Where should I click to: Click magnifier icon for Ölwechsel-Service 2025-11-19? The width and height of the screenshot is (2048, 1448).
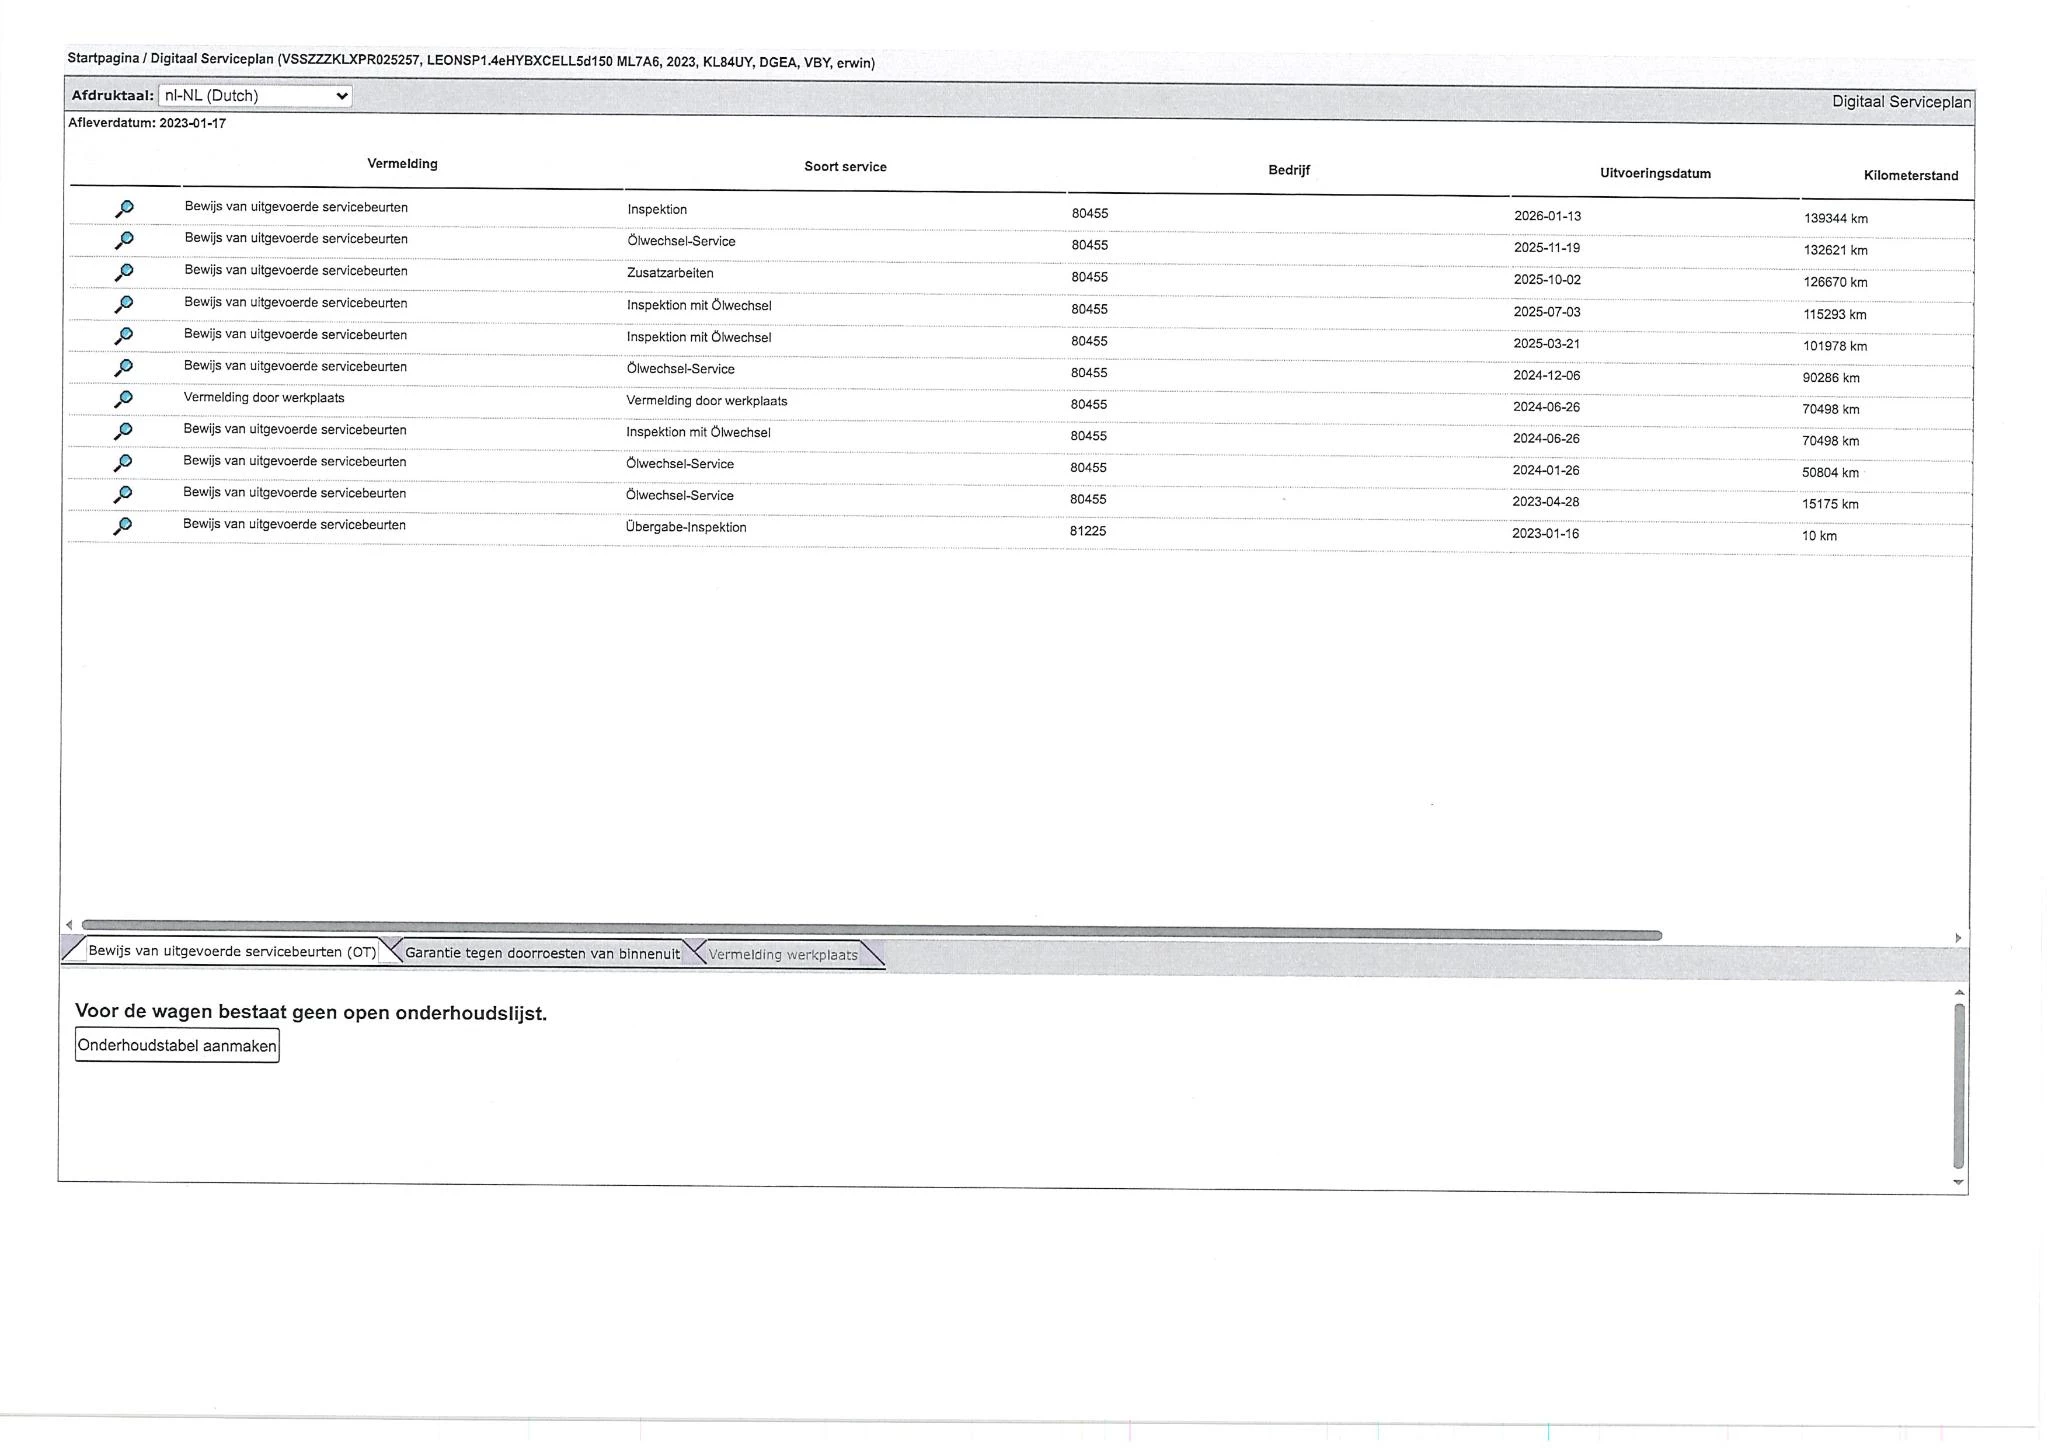click(x=124, y=241)
